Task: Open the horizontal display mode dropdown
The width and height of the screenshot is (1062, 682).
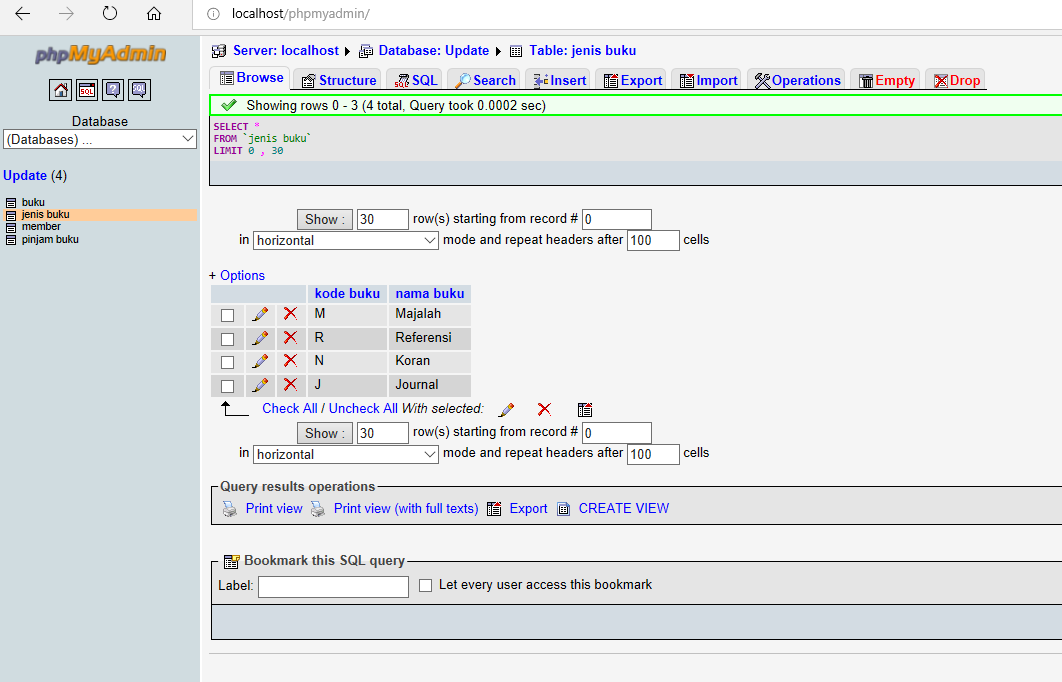Action: click(345, 240)
